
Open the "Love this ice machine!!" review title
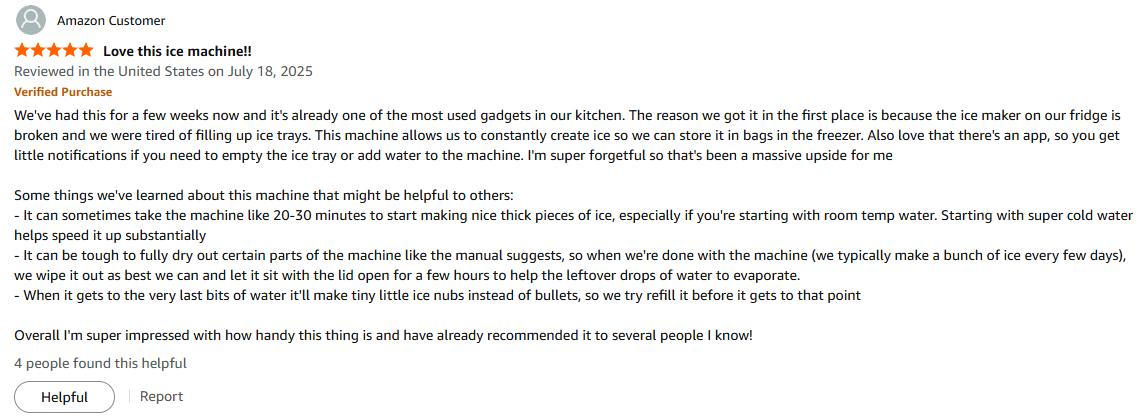click(177, 51)
